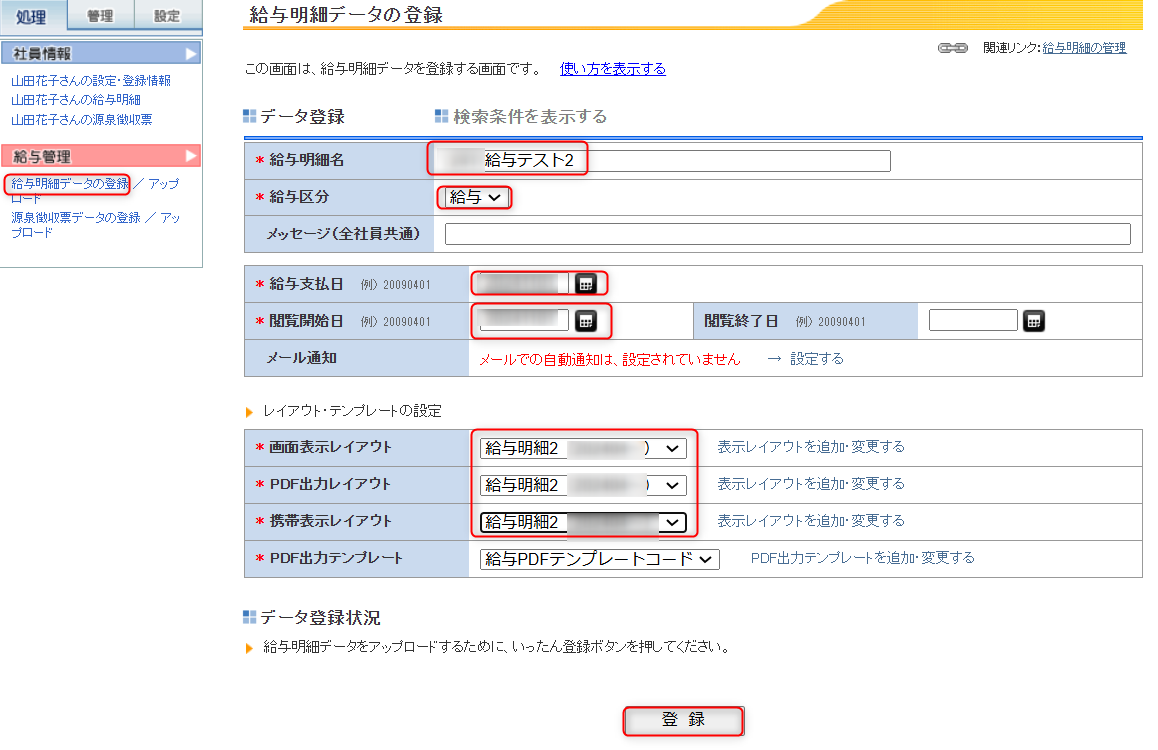Click 表示レイアウトを追加・変更する for 携帯表示レイアウト
1158x750 pixels.
(x=811, y=520)
